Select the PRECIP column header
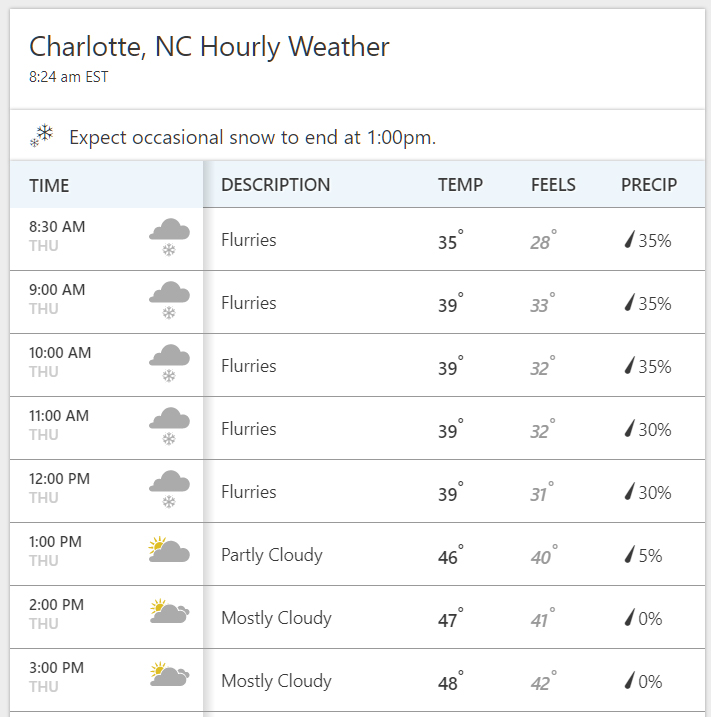 [649, 185]
